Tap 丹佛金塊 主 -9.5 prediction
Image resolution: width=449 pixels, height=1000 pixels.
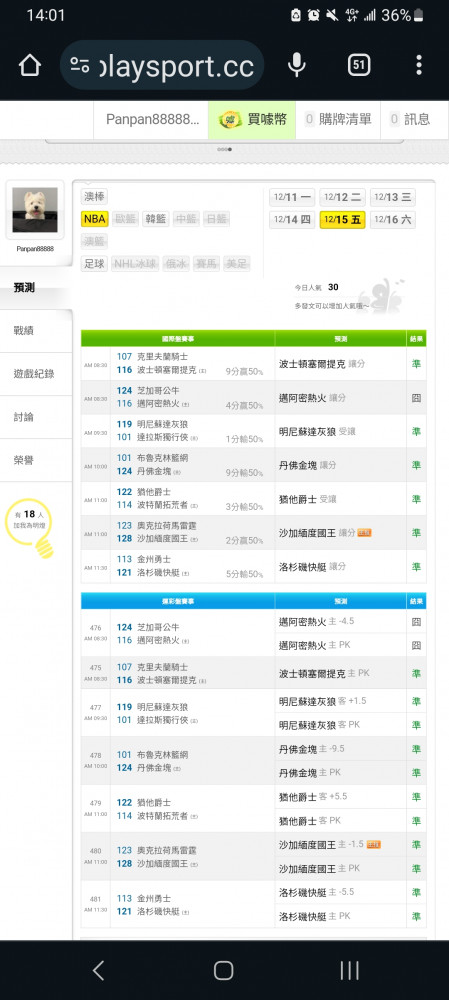click(311, 749)
